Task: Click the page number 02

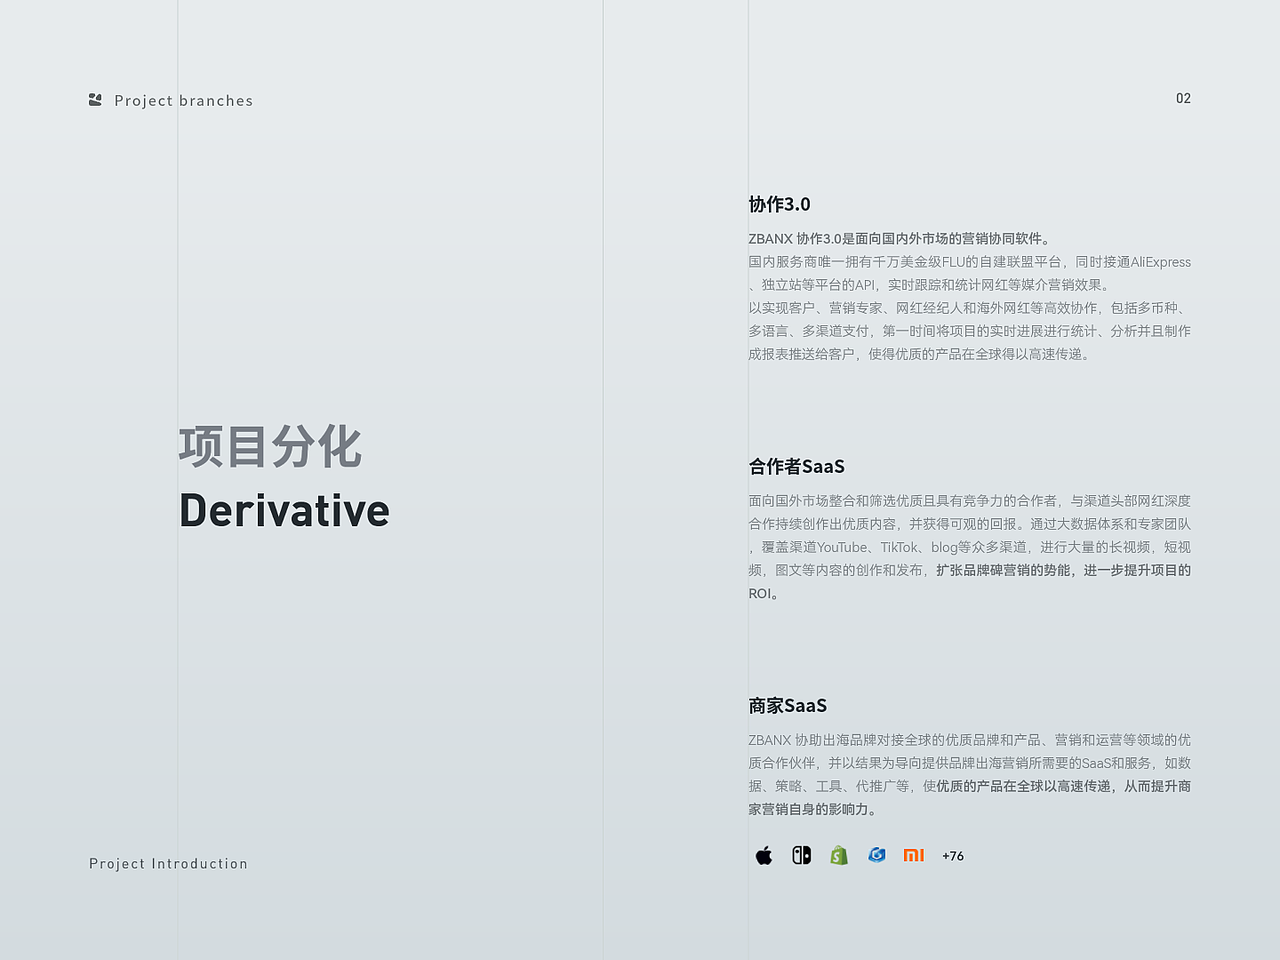Action: click(x=1183, y=98)
